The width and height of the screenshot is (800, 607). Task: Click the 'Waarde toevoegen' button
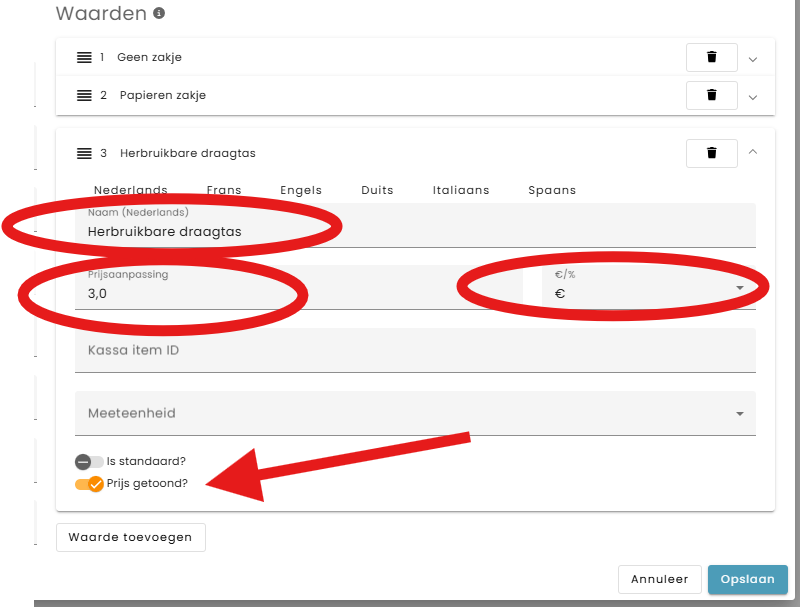(x=131, y=537)
